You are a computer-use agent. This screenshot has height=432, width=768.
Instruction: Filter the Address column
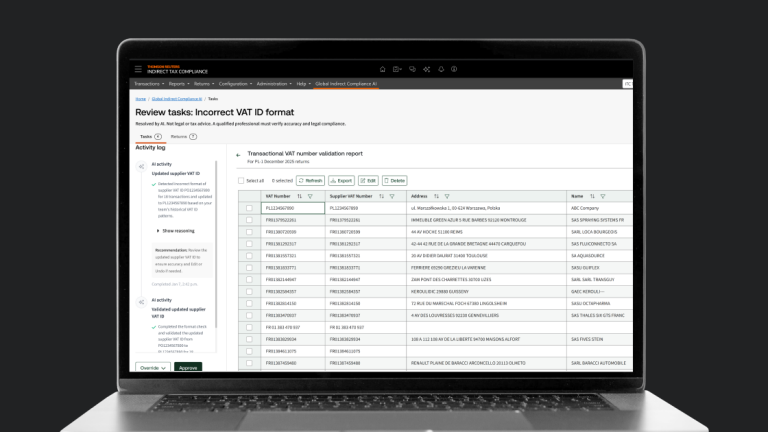click(x=447, y=196)
